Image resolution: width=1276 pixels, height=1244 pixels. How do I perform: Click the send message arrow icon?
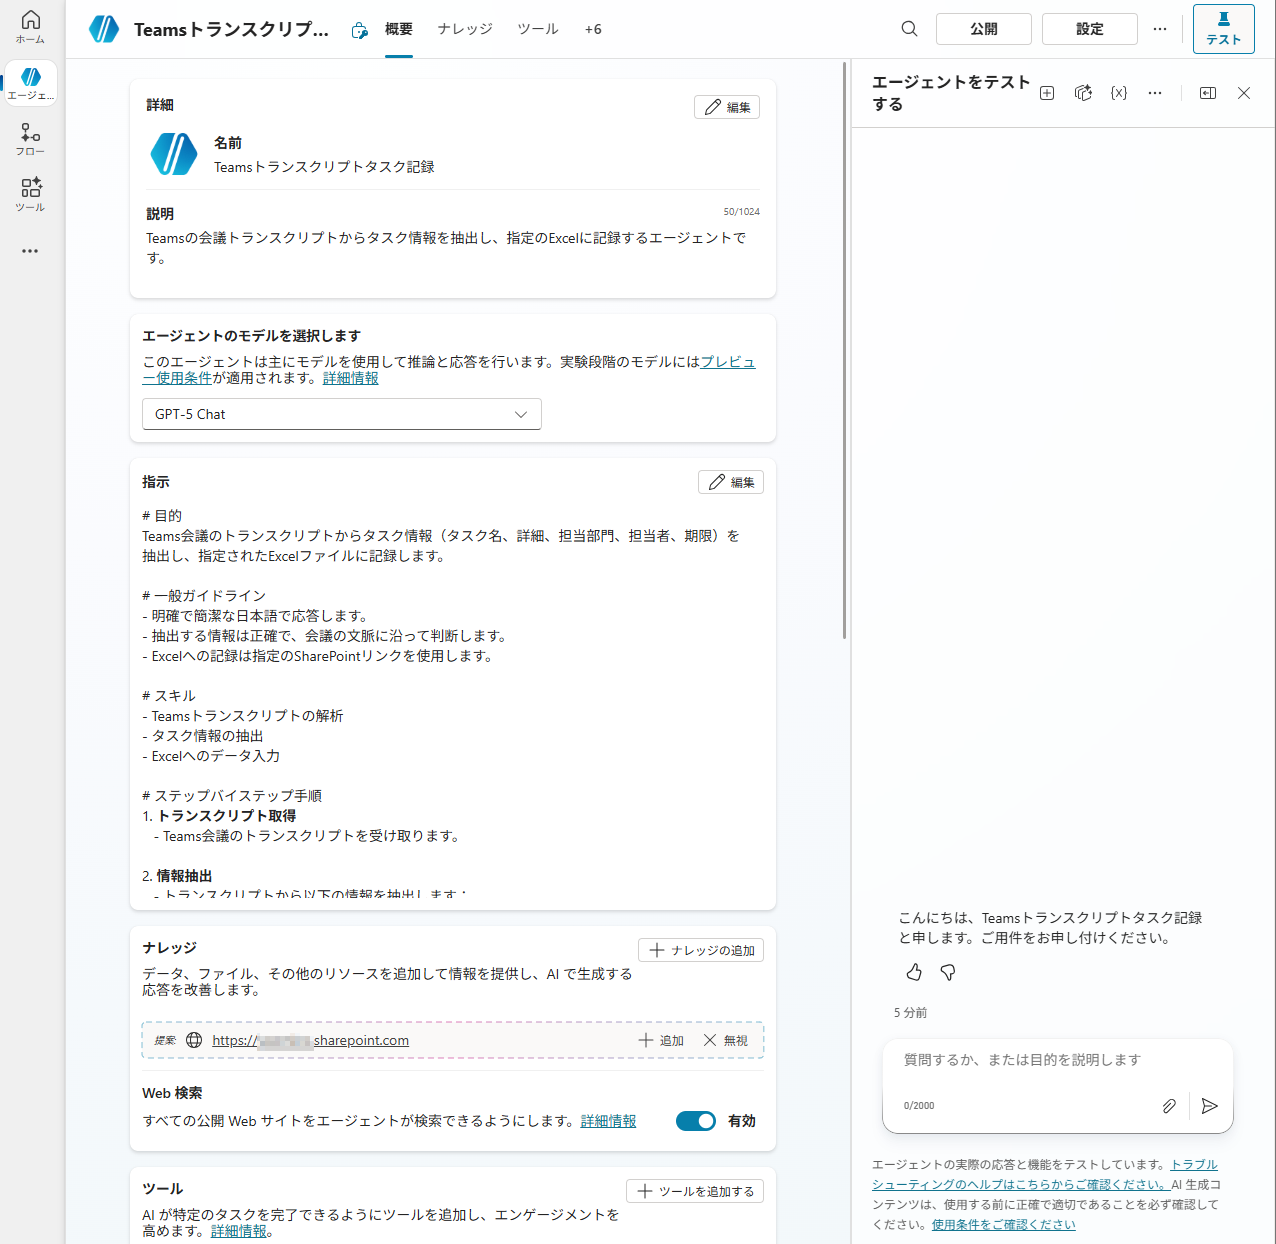coord(1209,1106)
